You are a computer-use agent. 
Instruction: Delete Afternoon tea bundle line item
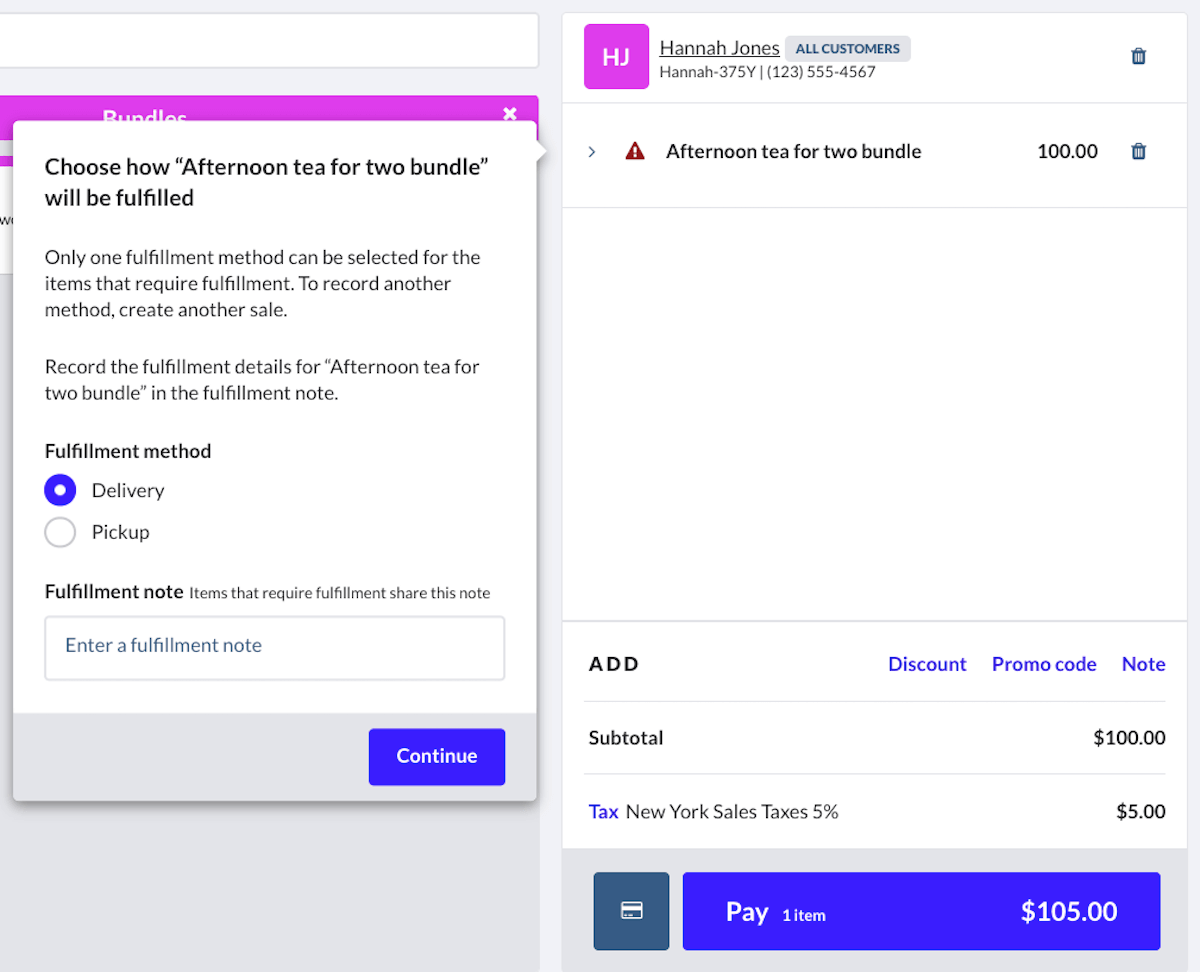point(1138,152)
